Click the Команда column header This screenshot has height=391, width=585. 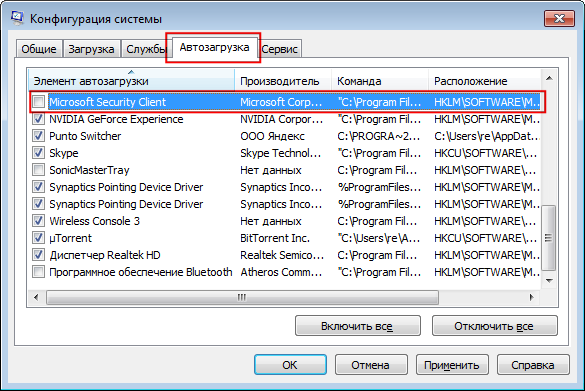pyautogui.click(x=380, y=81)
